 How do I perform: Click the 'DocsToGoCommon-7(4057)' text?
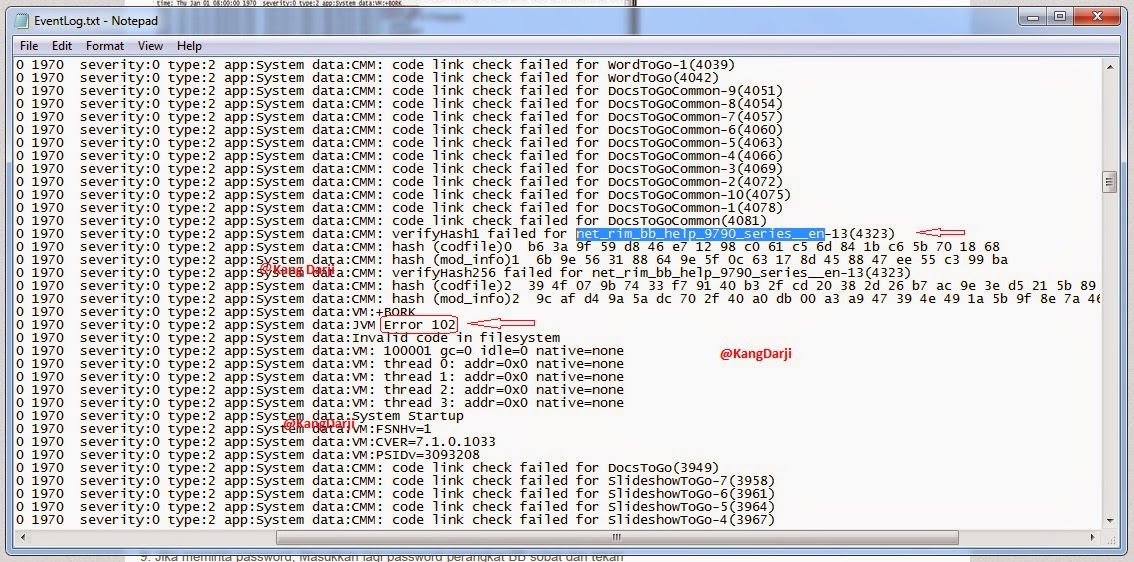(696, 116)
